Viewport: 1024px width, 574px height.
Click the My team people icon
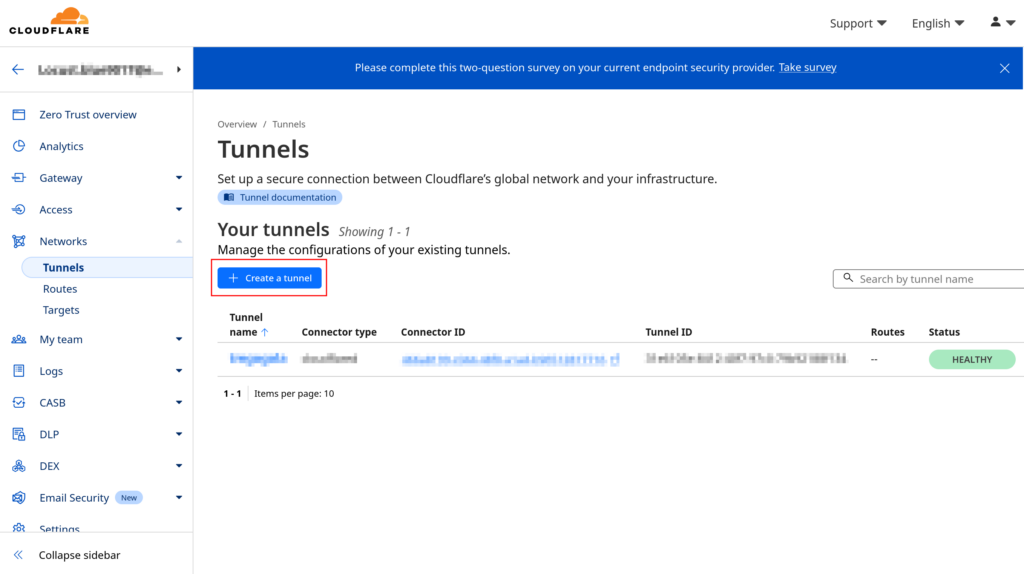(x=19, y=339)
